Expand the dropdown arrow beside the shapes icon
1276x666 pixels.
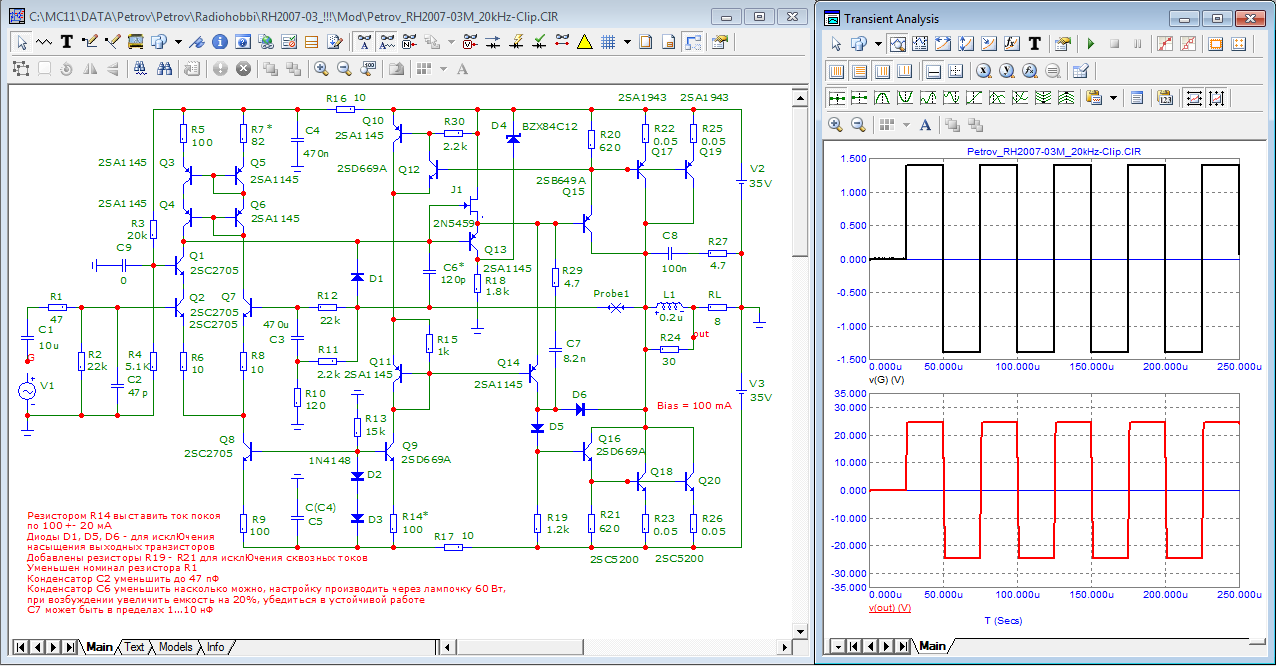coord(178,42)
